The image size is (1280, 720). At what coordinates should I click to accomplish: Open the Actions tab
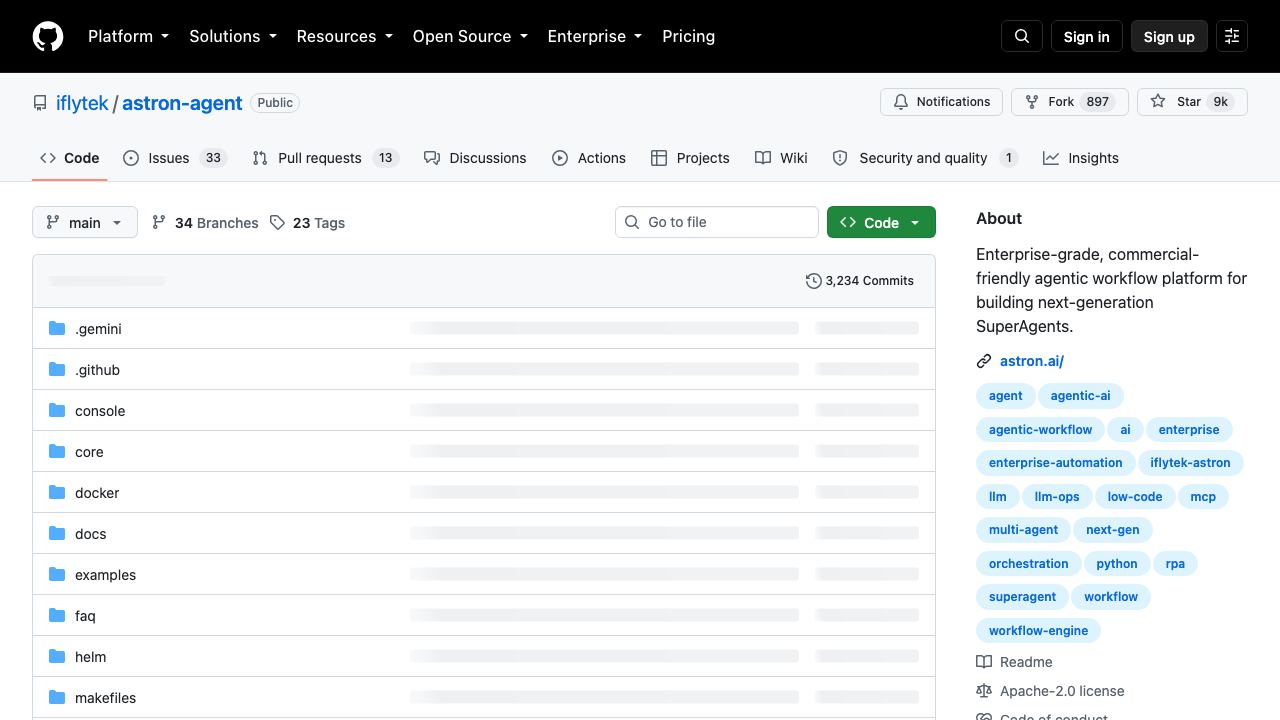(589, 158)
